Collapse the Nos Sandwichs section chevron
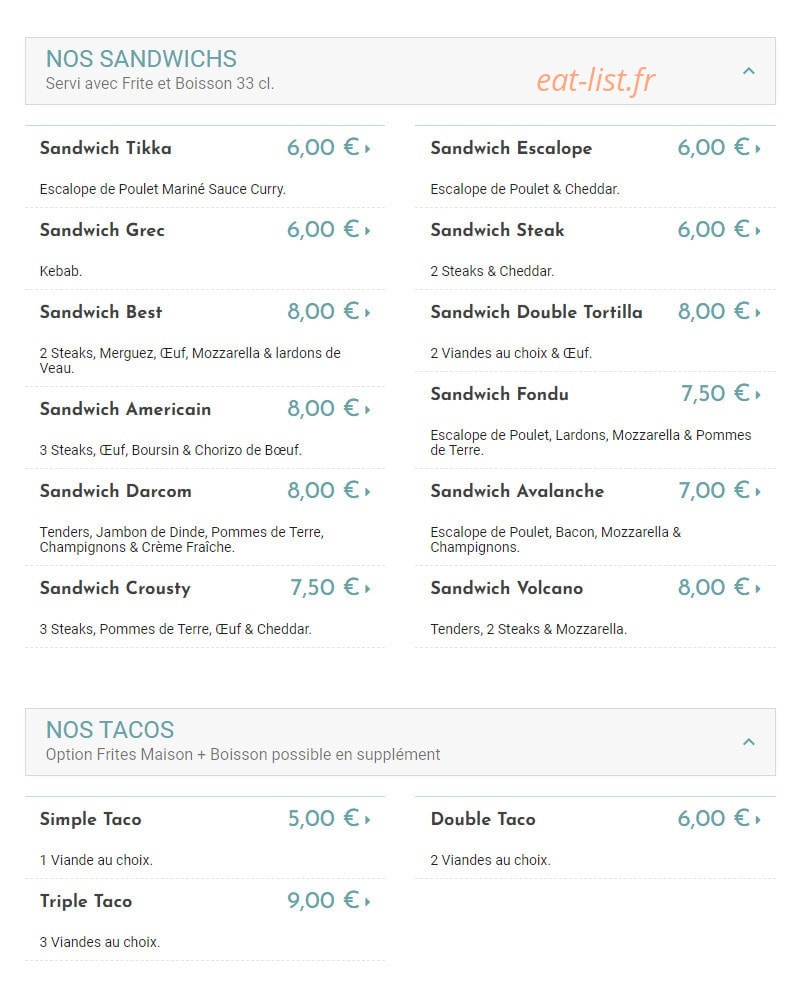 coord(748,71)
